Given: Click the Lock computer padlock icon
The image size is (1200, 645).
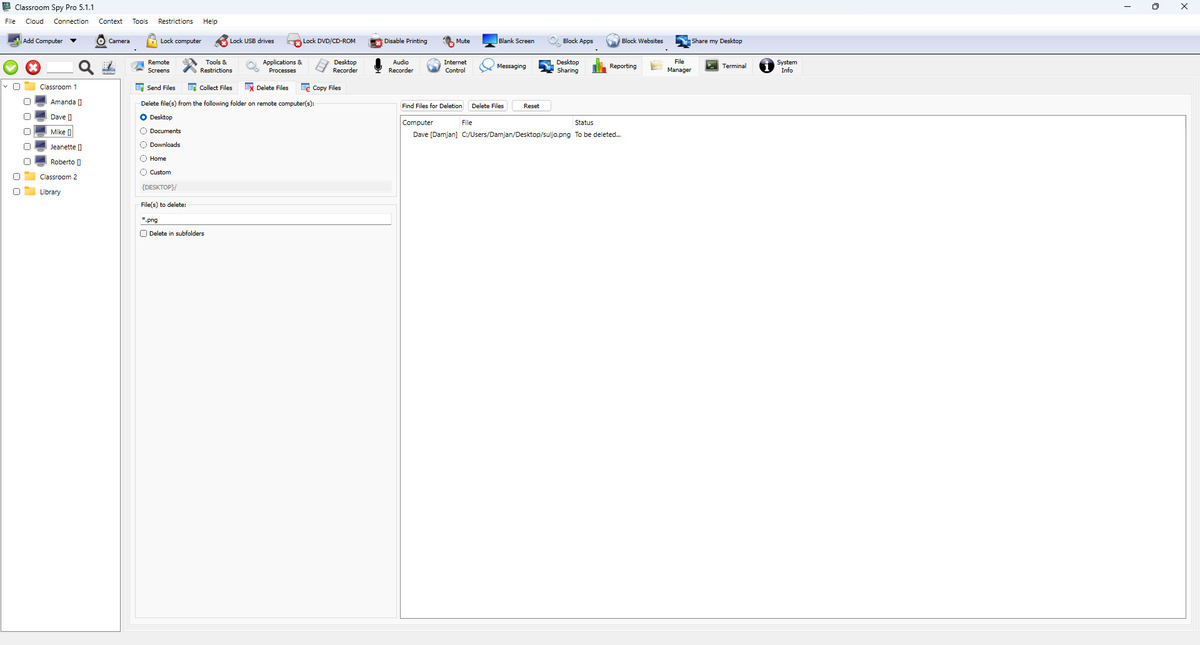Looking at the screenshot, I should (152, 41).
